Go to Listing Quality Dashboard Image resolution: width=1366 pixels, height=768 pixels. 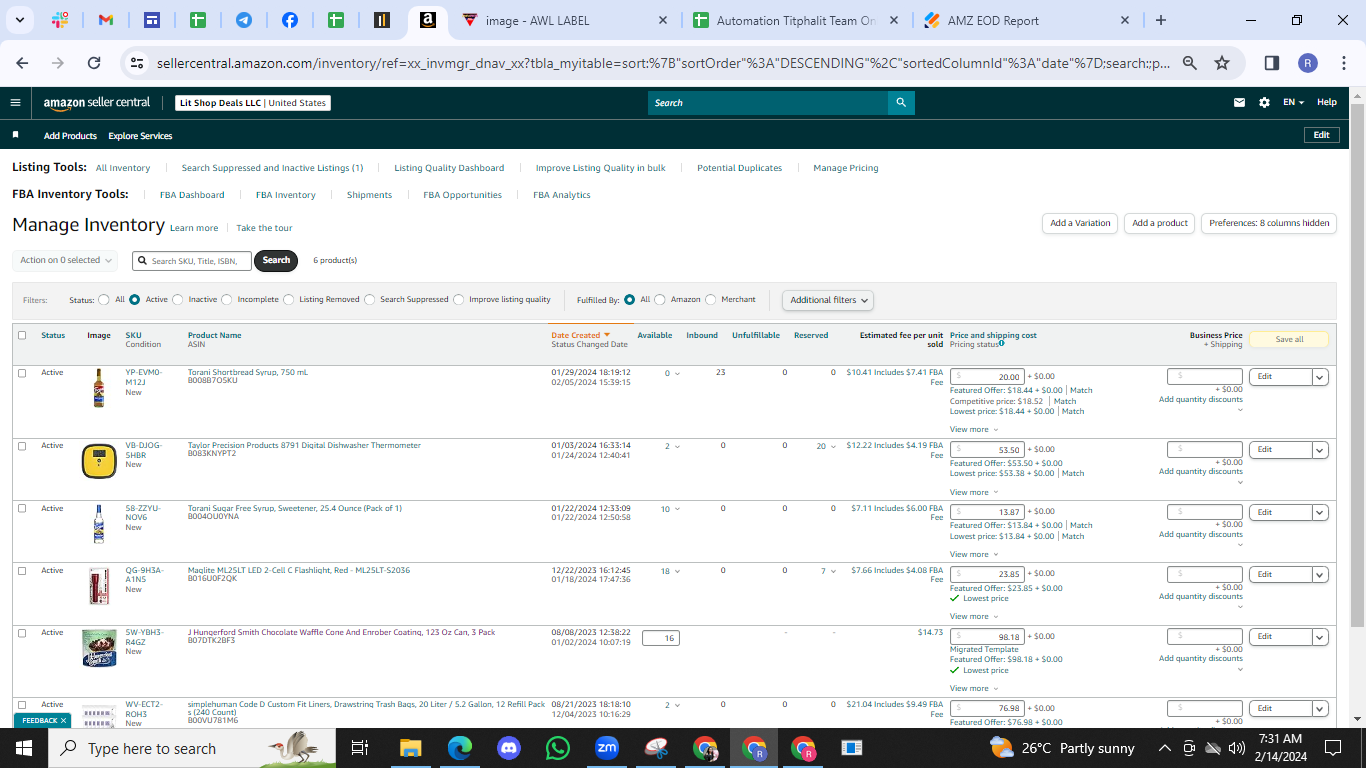[449, 168]
